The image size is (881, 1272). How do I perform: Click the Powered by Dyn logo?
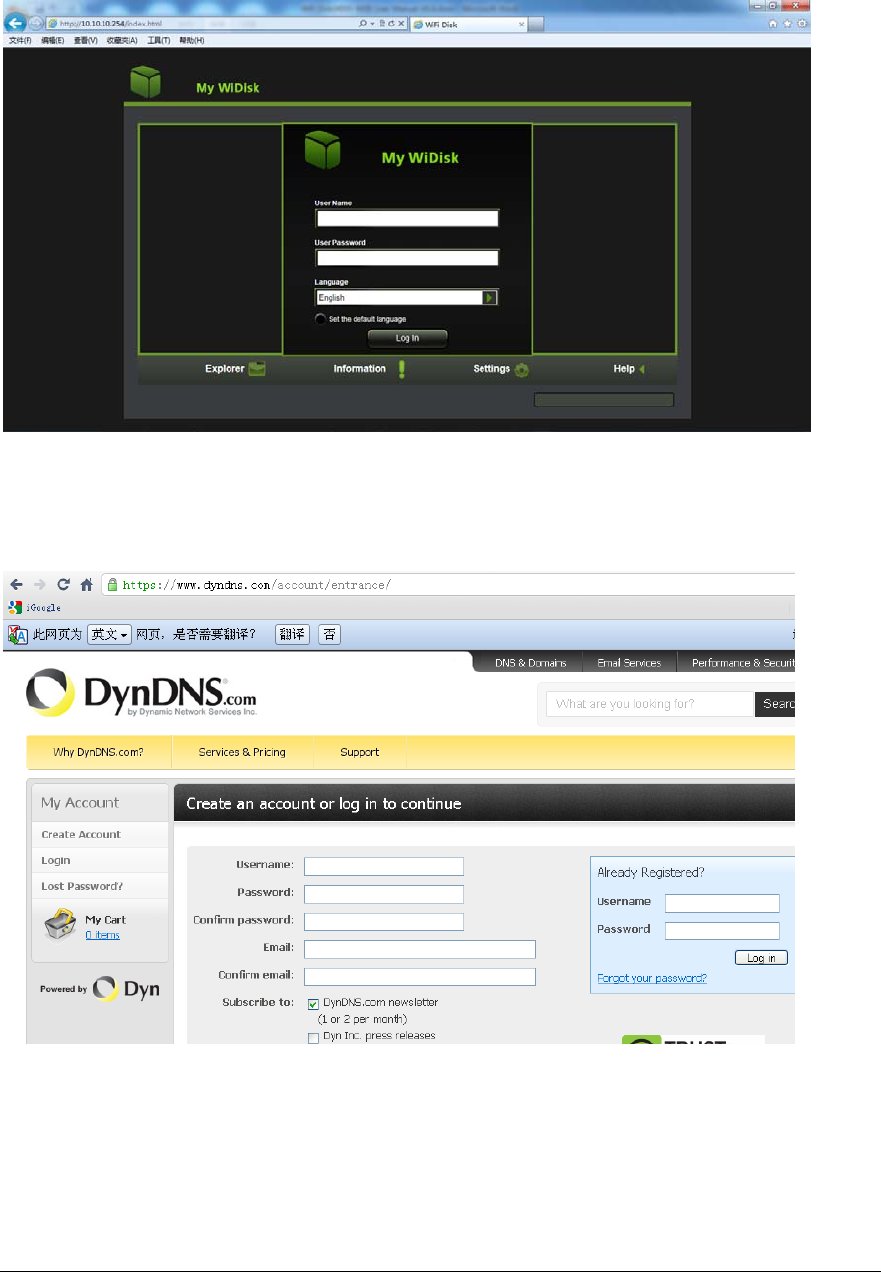pos(99,989)
